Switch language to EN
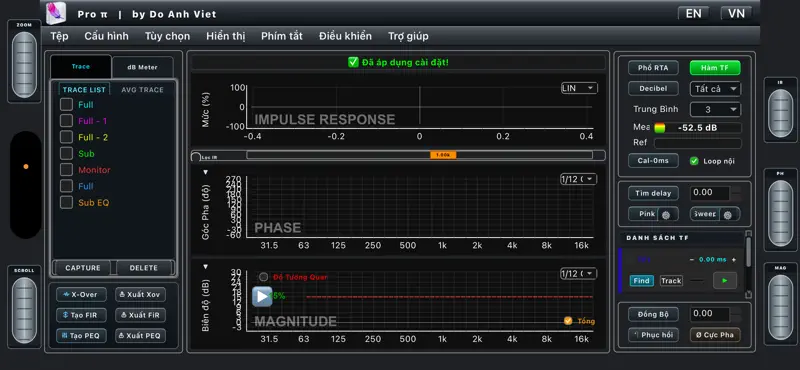Viewport: 800px width, 370px height. (693, 14)
